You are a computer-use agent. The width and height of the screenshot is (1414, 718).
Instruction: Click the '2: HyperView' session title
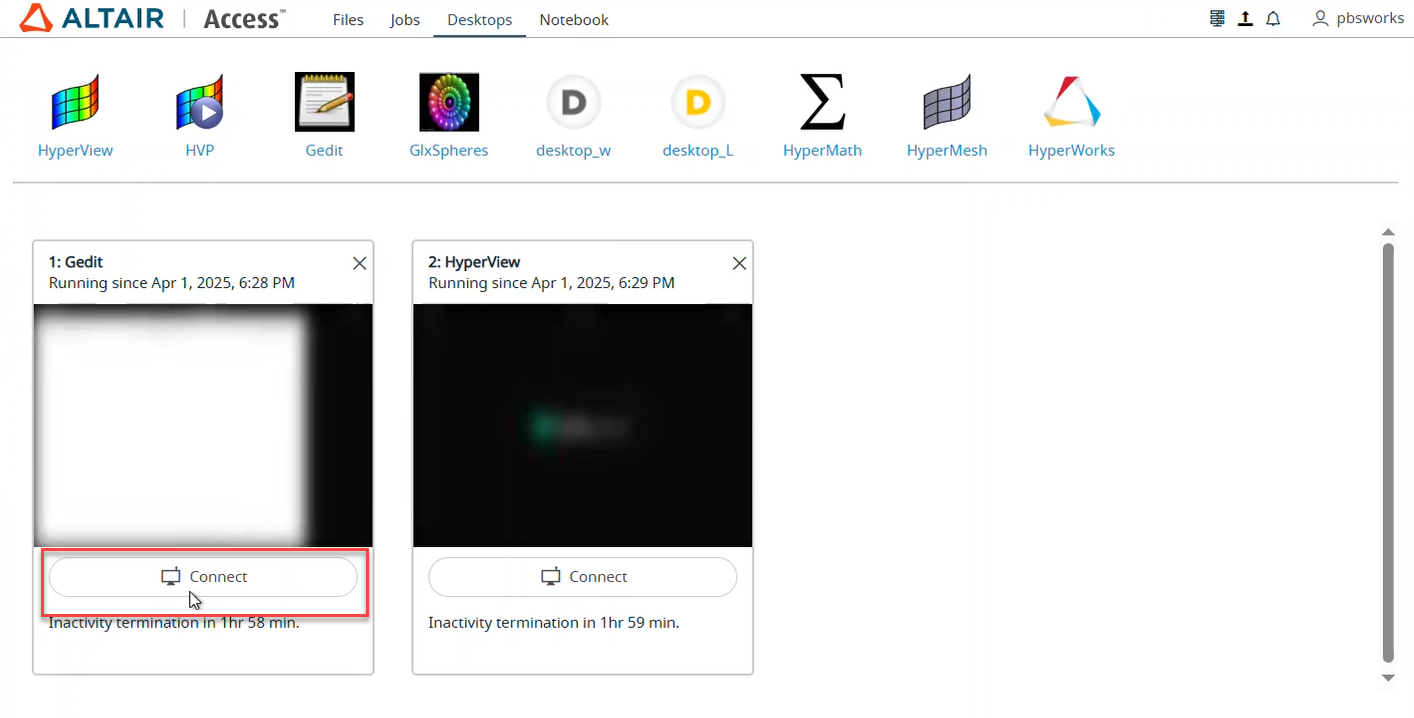coord(474,262)
